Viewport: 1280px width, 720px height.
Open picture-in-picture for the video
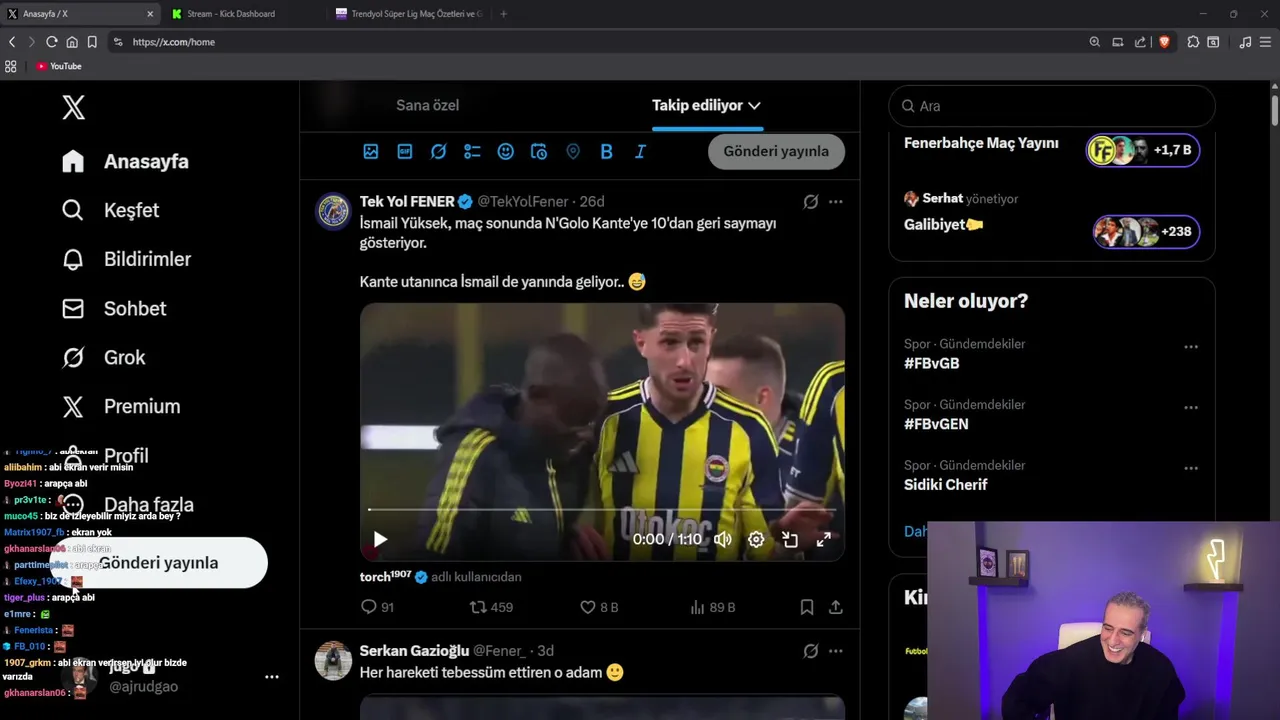click(x=790, y=540)
